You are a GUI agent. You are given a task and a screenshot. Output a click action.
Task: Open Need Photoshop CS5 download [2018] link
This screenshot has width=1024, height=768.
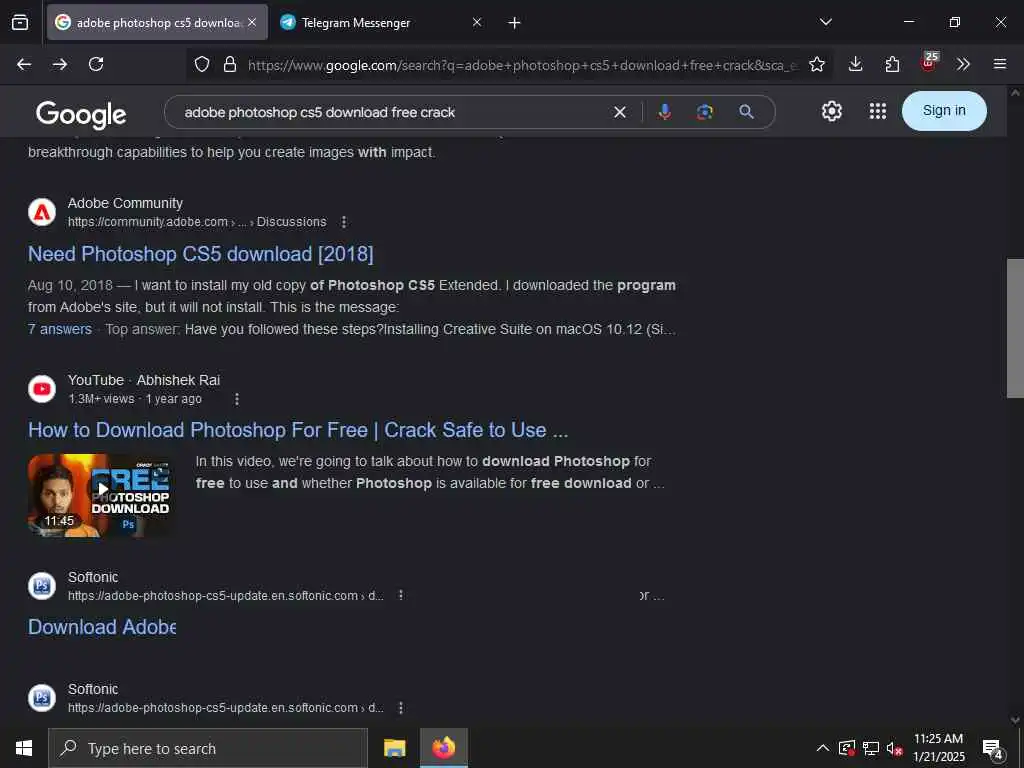tap(200, 254)
